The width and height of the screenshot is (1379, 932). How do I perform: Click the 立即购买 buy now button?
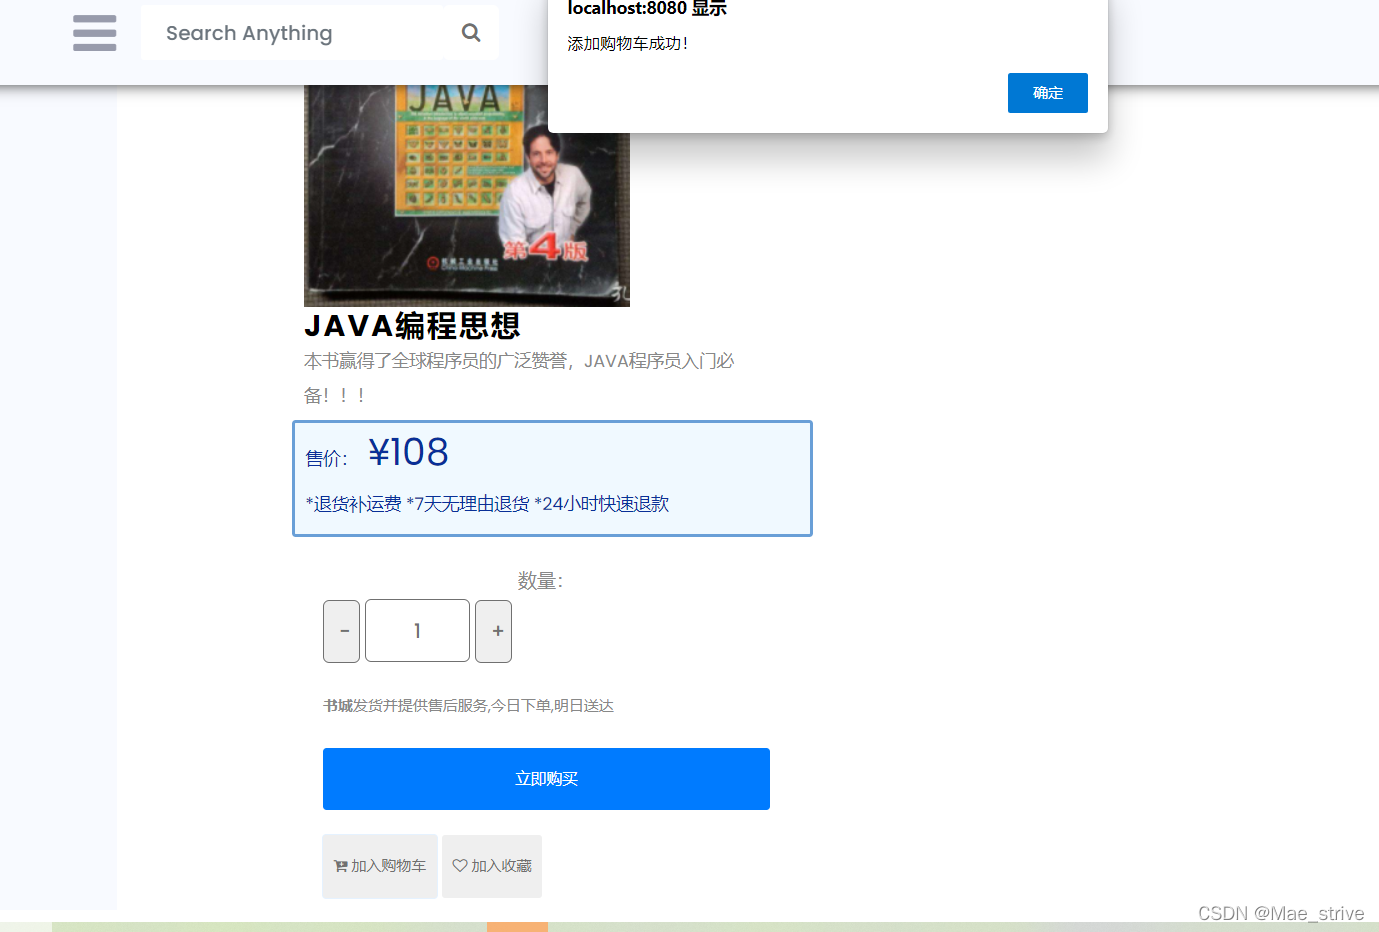click(x=546, y=778)
